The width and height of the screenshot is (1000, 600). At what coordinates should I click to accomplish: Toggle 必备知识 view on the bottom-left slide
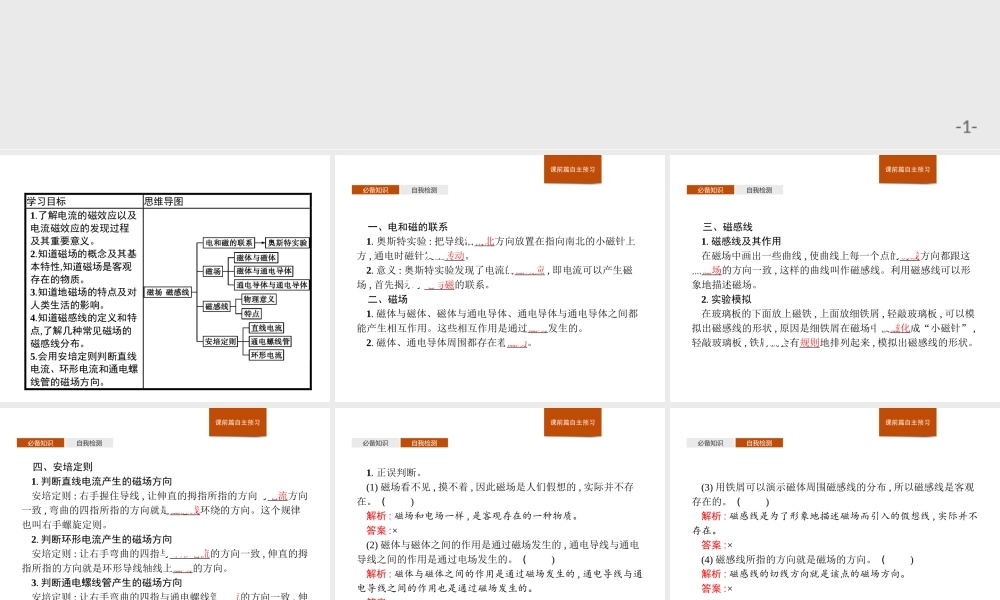coord(40,442)
